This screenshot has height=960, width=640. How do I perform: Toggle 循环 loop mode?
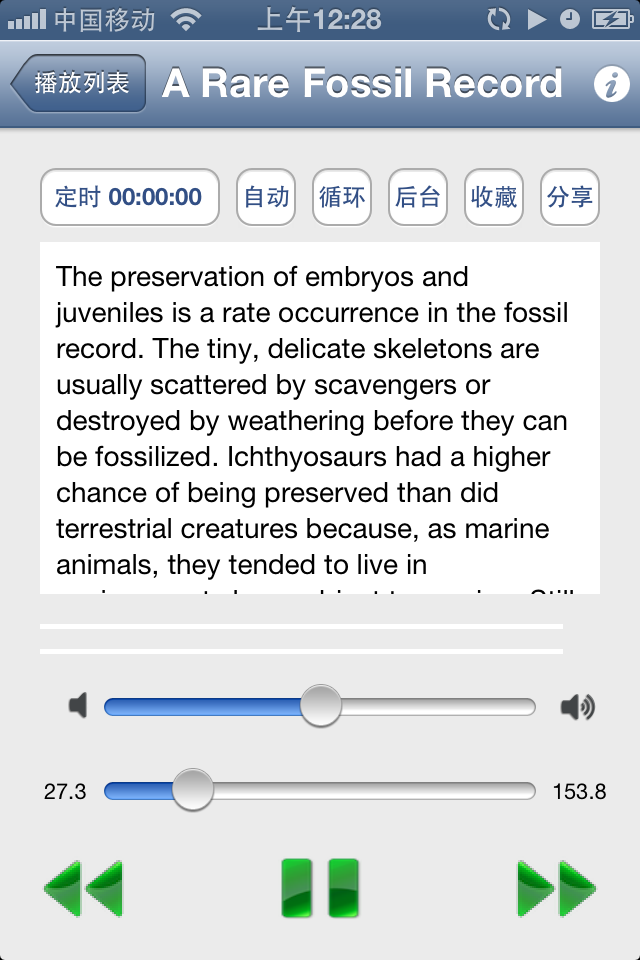(342, 197)
